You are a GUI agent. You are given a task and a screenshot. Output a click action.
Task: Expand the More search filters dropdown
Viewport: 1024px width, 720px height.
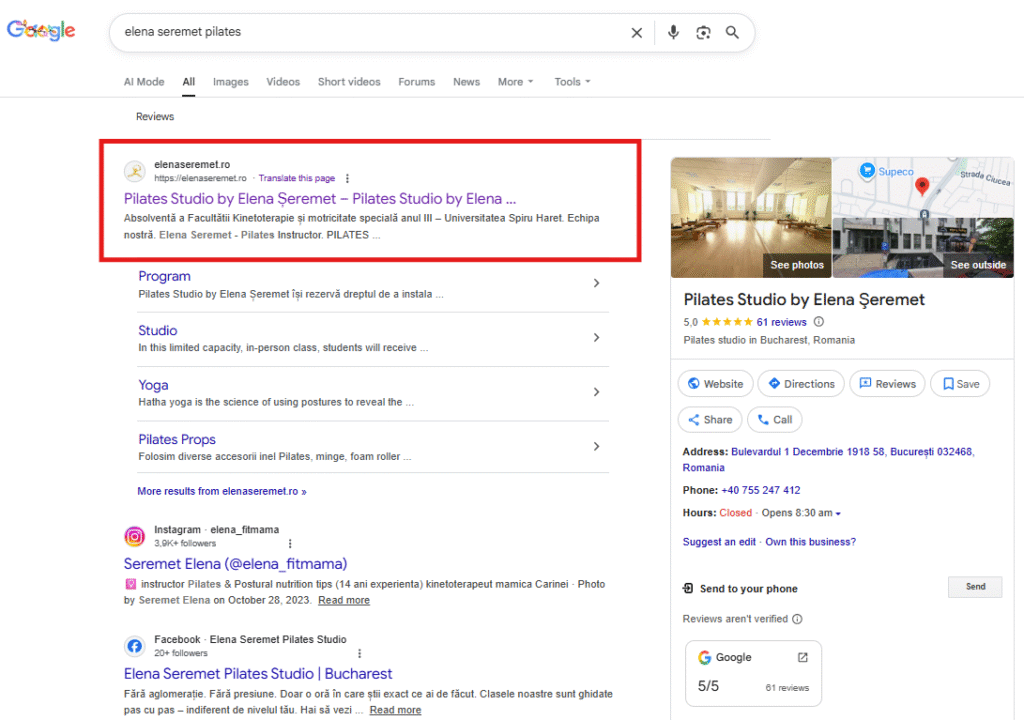[515, 82]
